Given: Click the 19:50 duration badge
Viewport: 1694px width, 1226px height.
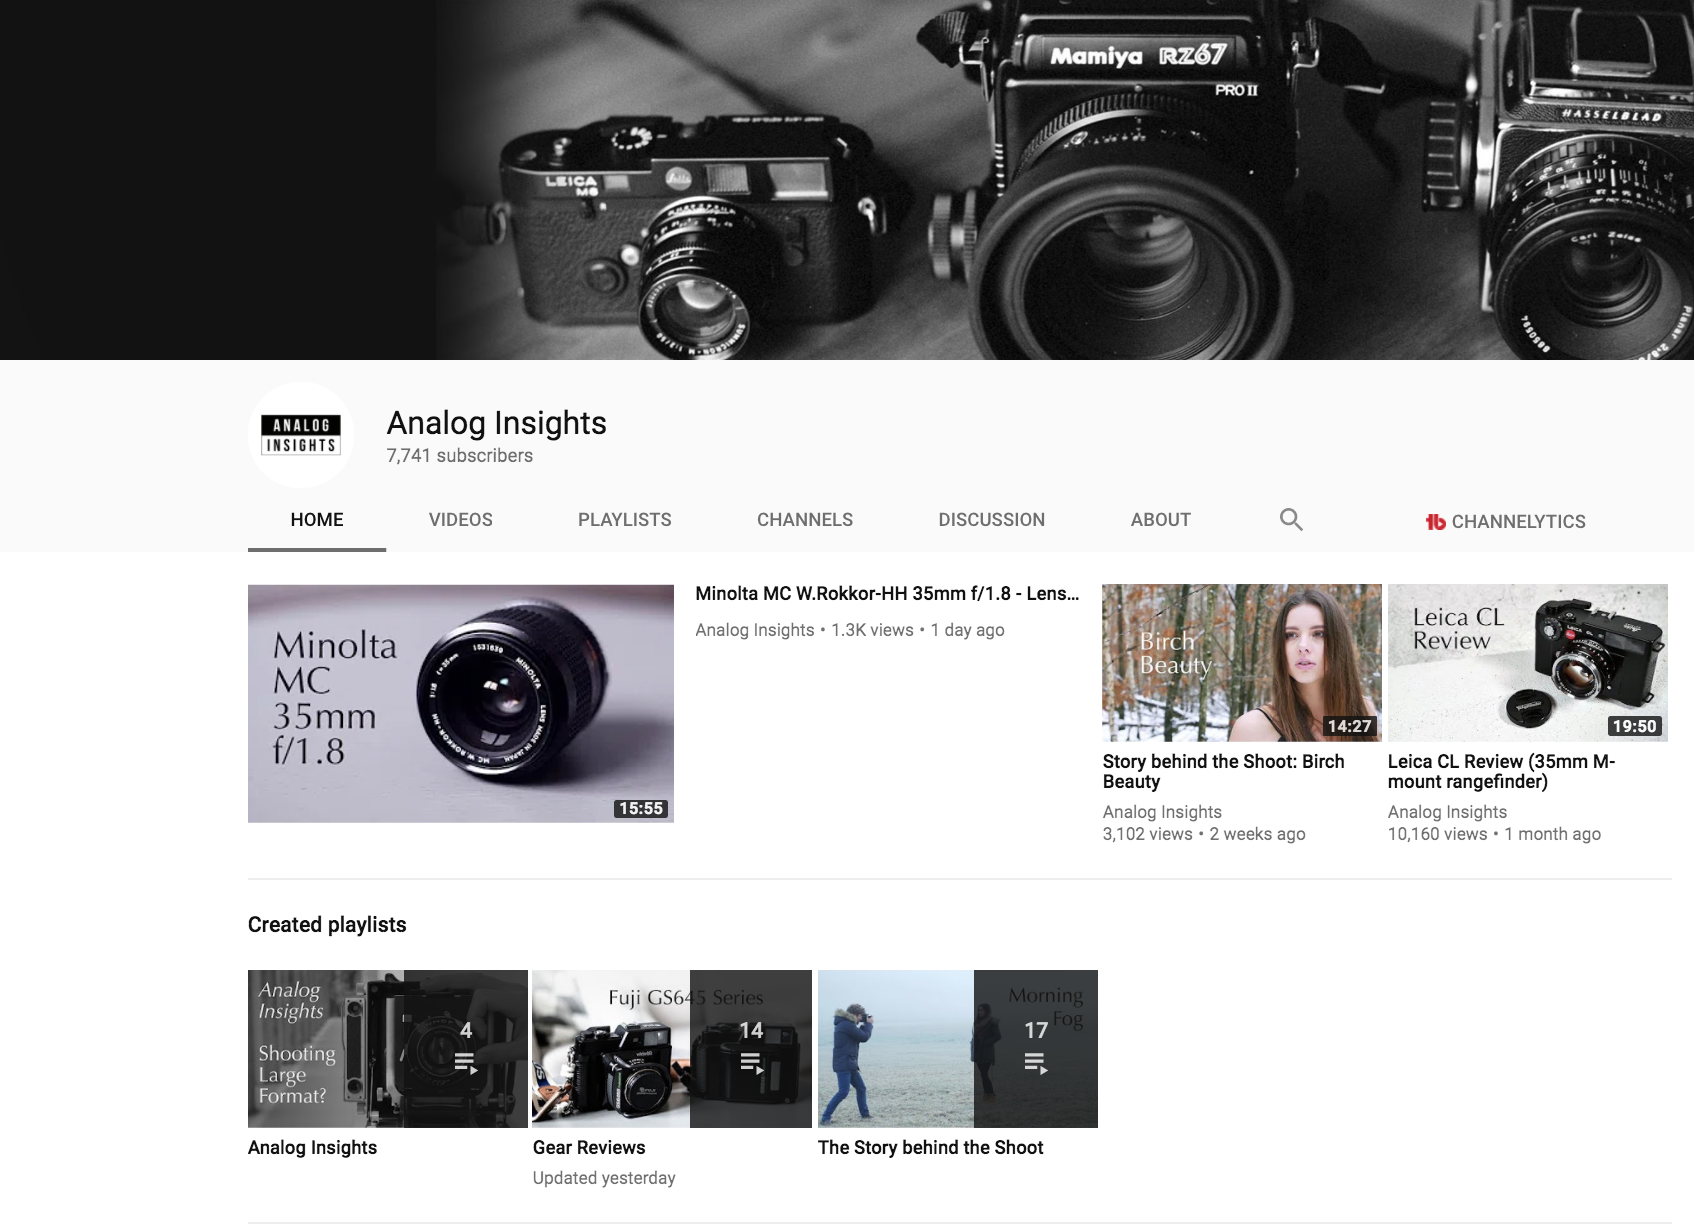Looking at the screenshot, I should click(1634, 726).
